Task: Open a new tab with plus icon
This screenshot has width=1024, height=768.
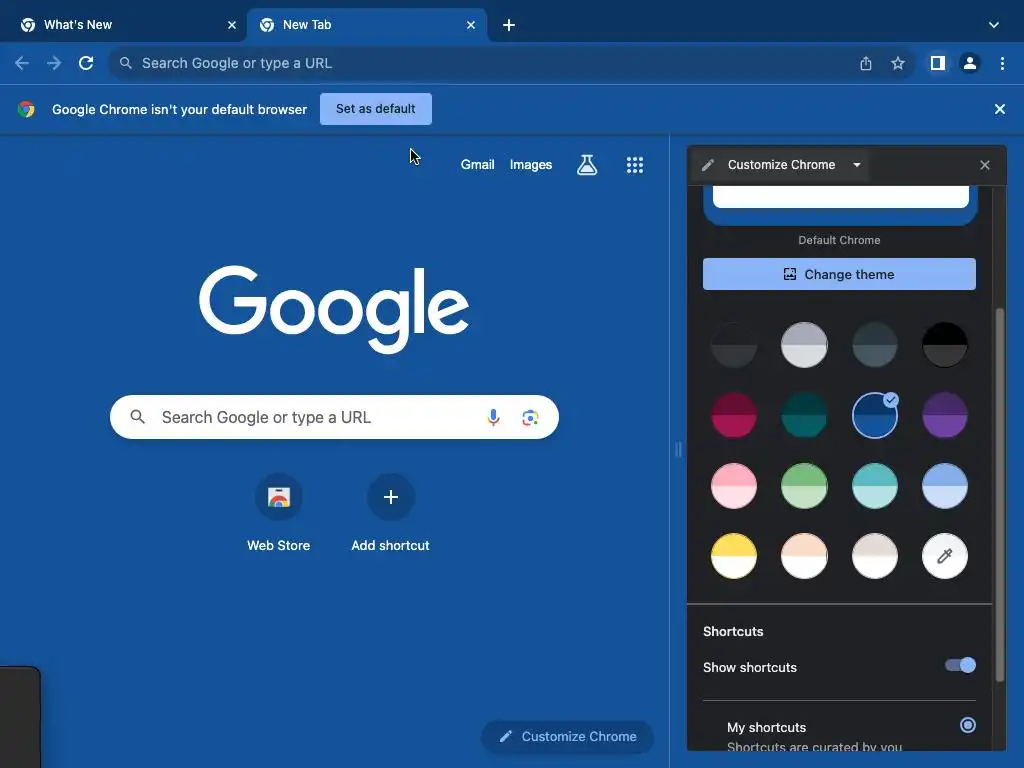Action: tap(509, 25)
